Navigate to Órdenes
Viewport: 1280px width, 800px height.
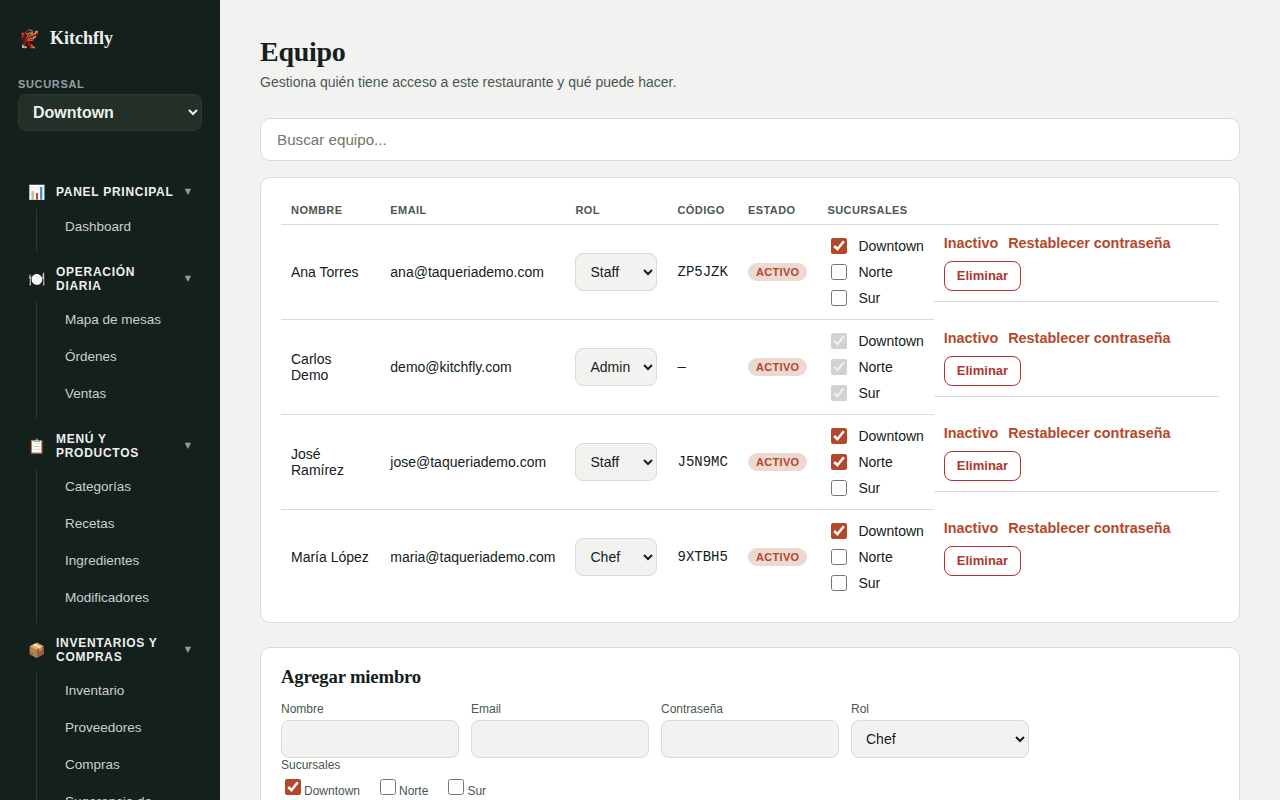click(91, 357)
